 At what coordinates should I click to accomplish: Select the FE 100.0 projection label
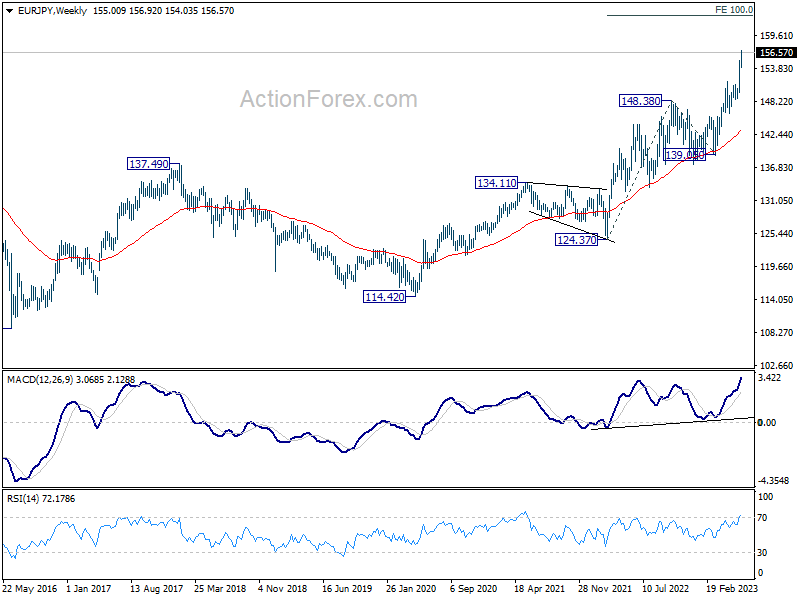734,10
